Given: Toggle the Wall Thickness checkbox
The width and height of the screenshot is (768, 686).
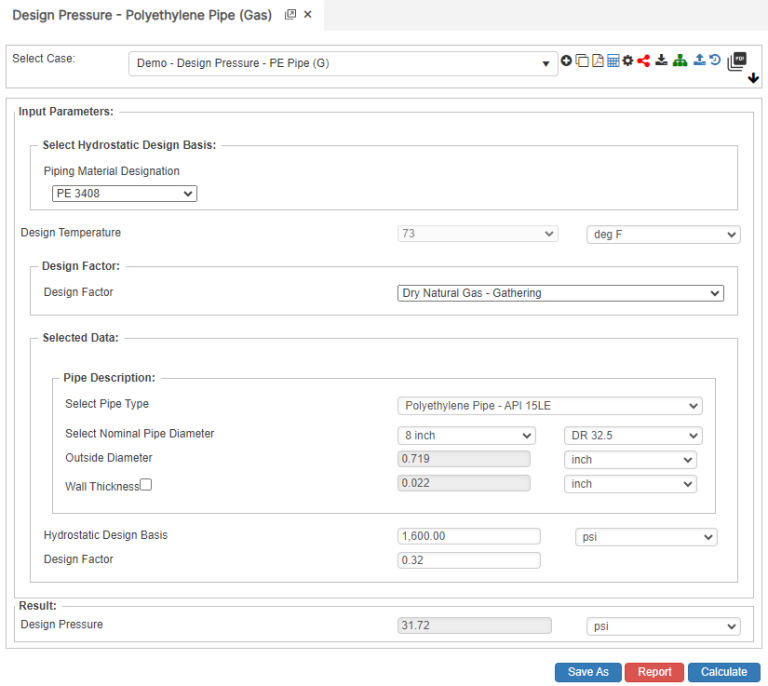Looking at the screenshot, I should coord(146,485).
